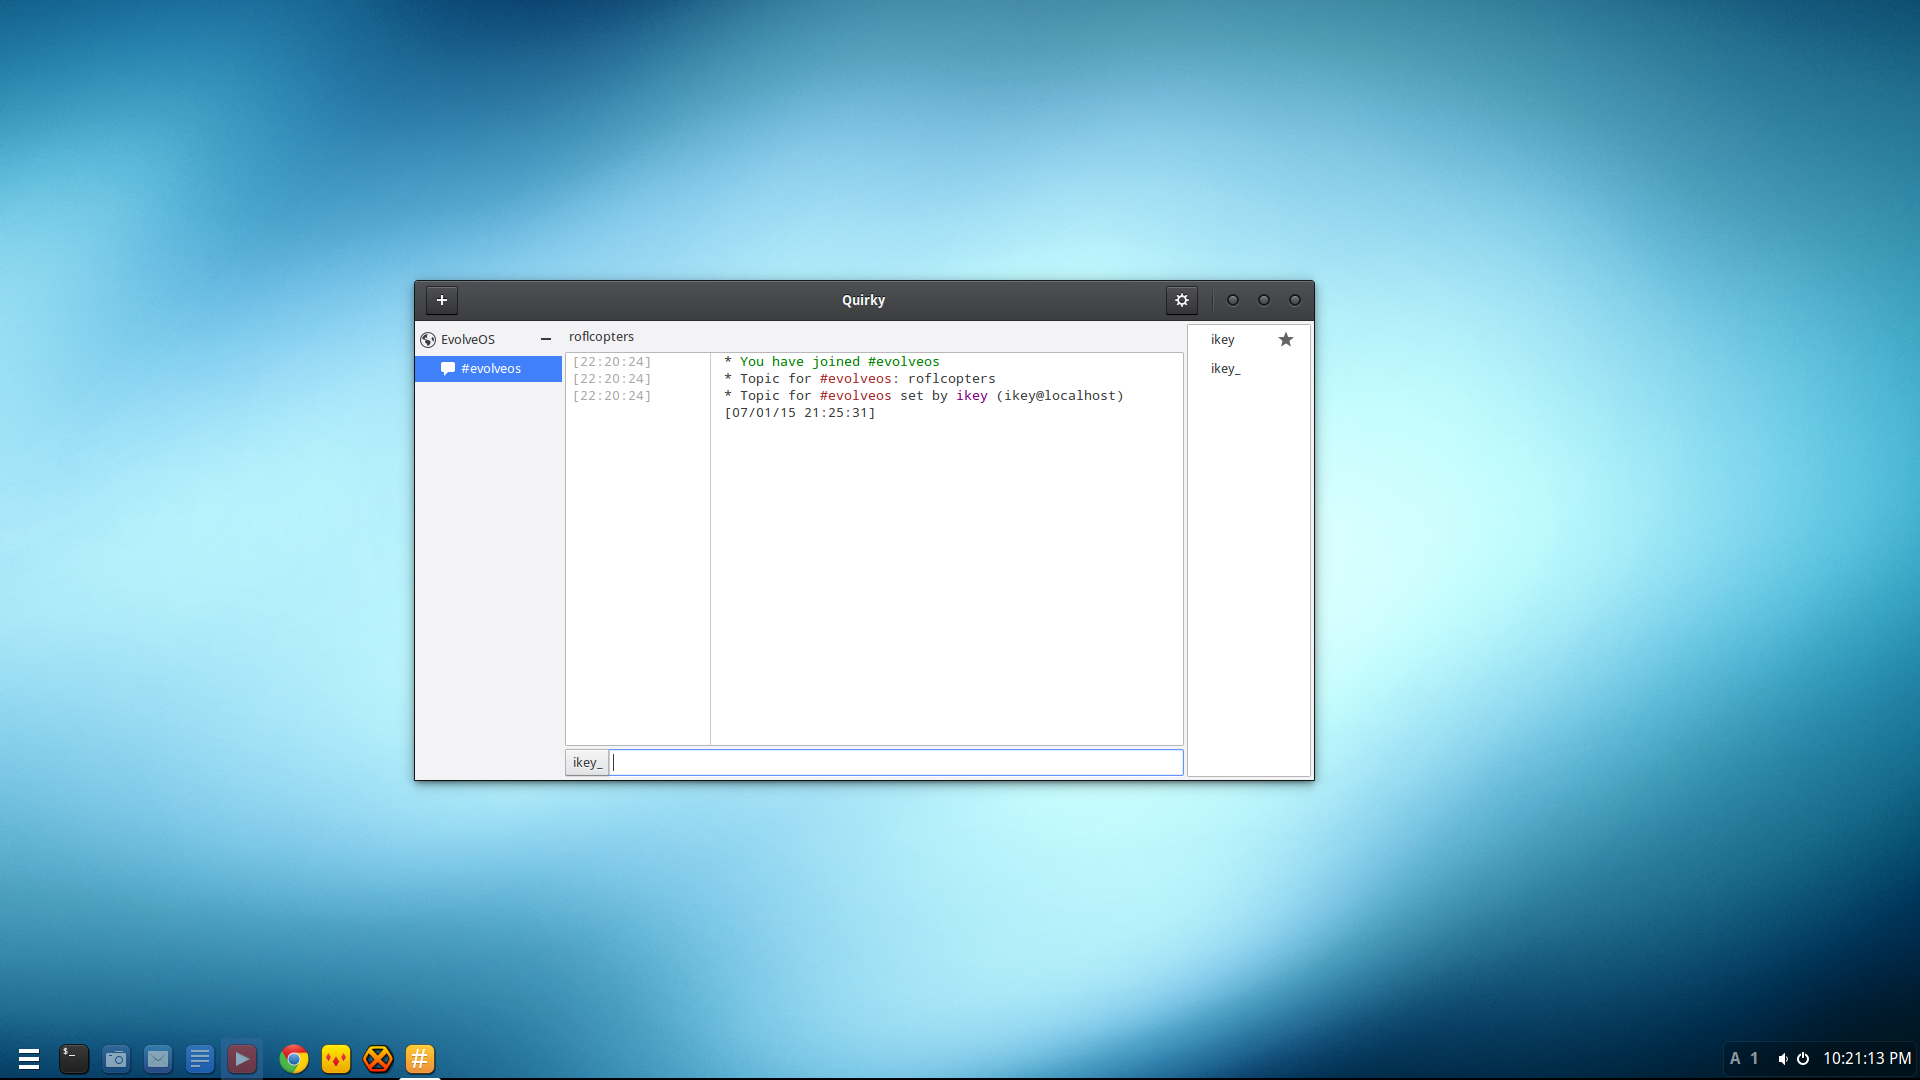Click the clock showing 10:21:13 PM
This screenshot has height=1080, width=1920.
point(1867,1059)
